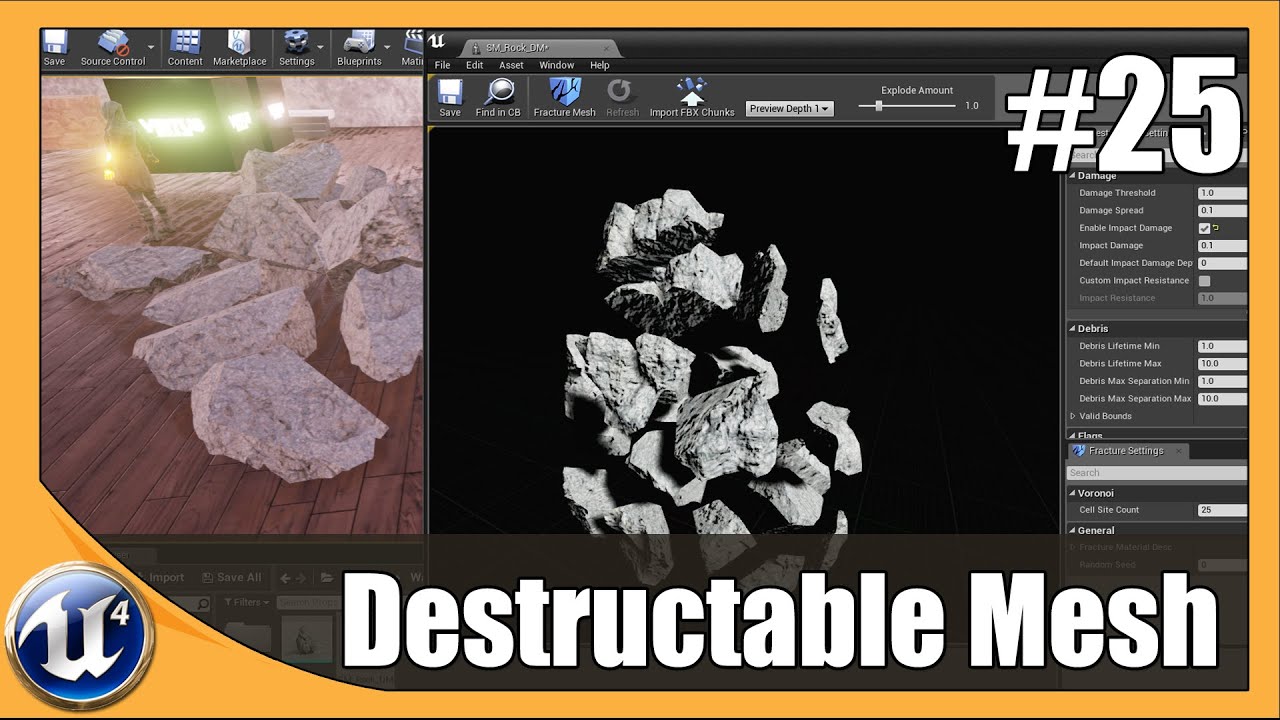Open Blueprints dropdown arrow

(x=387, y=47)
